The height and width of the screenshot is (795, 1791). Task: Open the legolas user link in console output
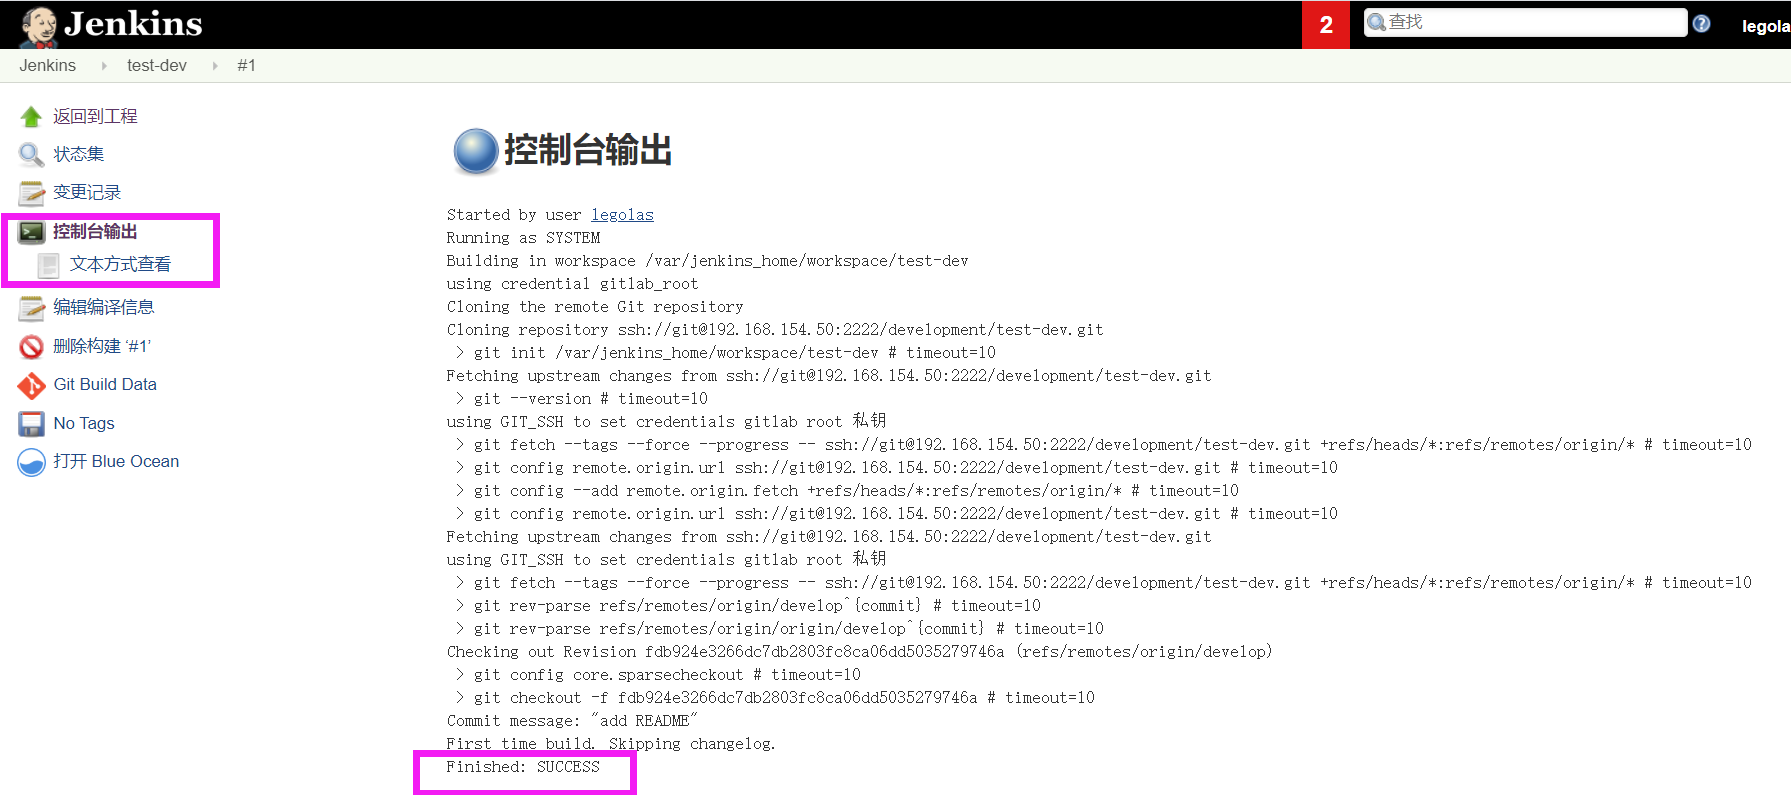coord(622,215)
